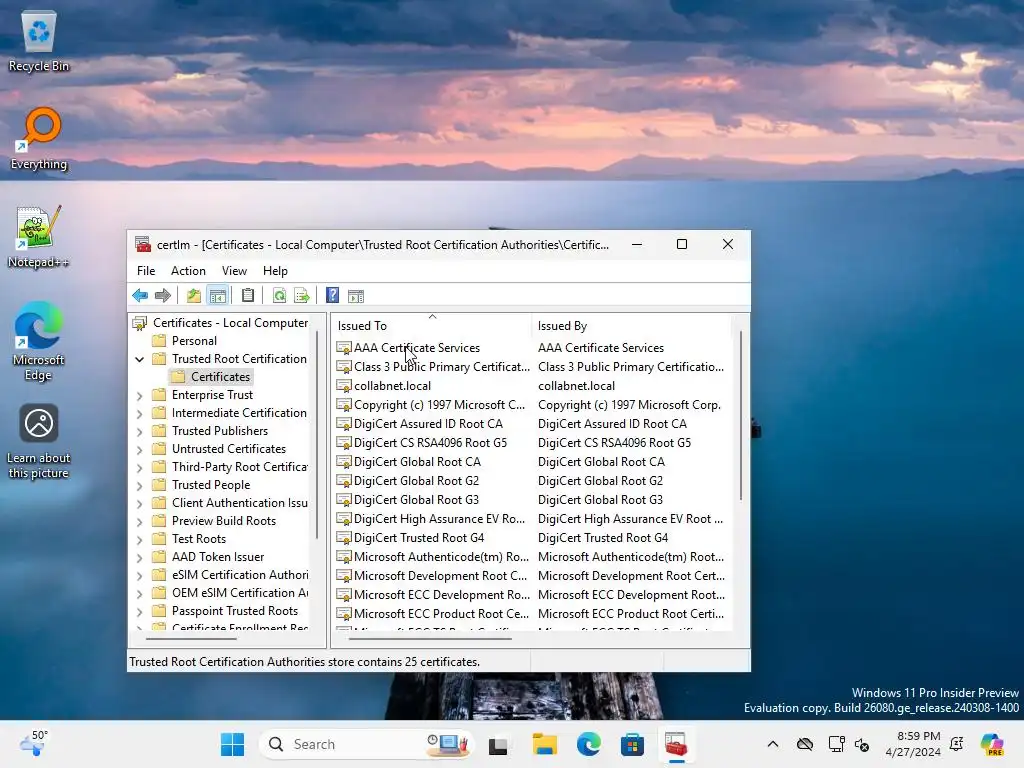Open Microsoft Edge desktop shortcut

pos(39,342)
